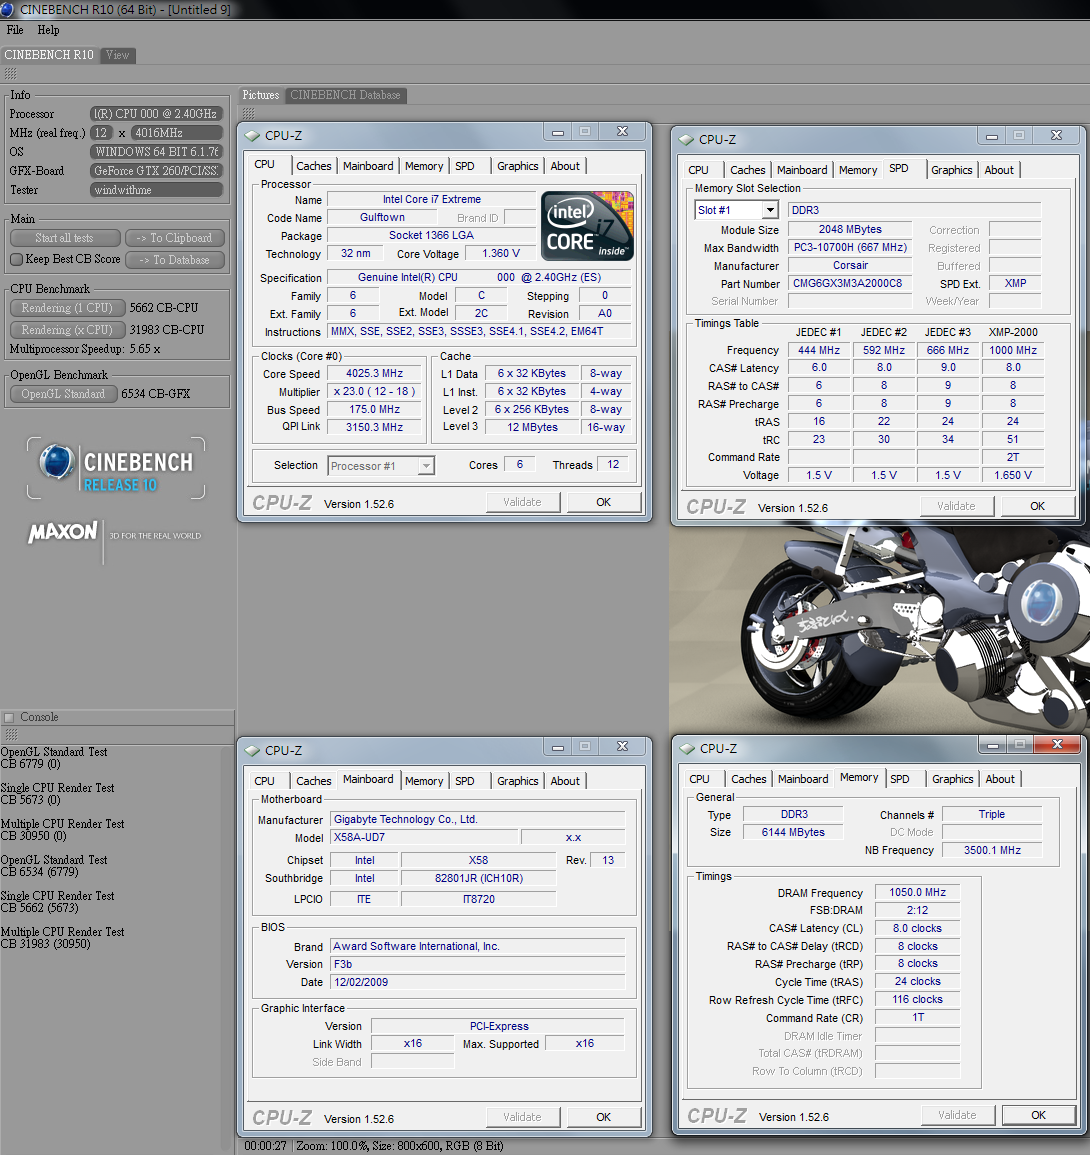The image size is (1090, 1155).
Task: Click the CPU-Z title icon of the Mainboard window
Action: coord(251,751)
